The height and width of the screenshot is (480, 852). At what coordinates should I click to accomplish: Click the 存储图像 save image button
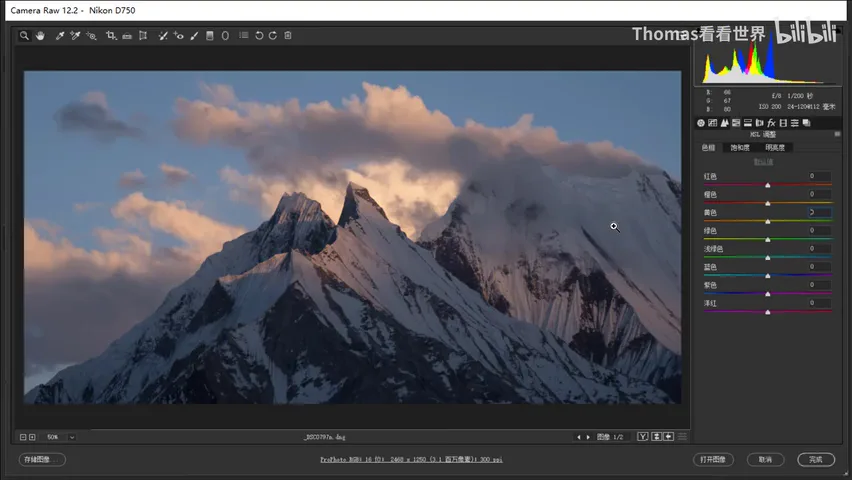click(42, 459)
